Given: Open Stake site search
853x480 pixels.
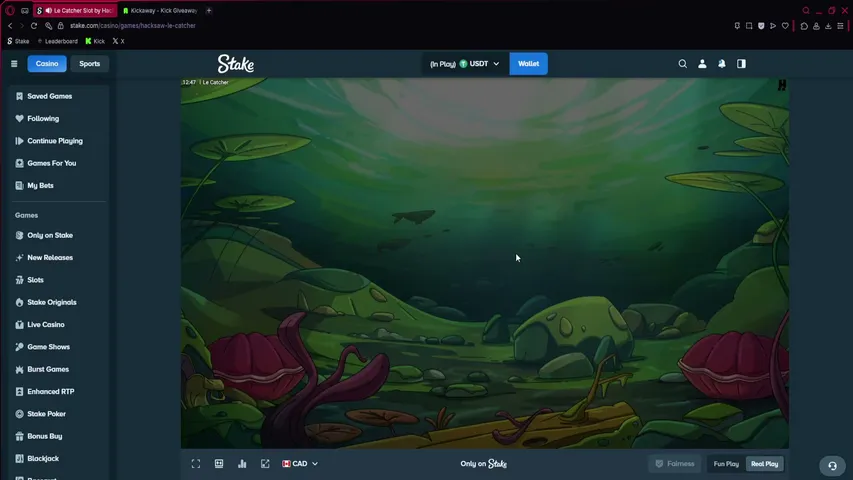Looking at the screenshot, I should point(682,64).
